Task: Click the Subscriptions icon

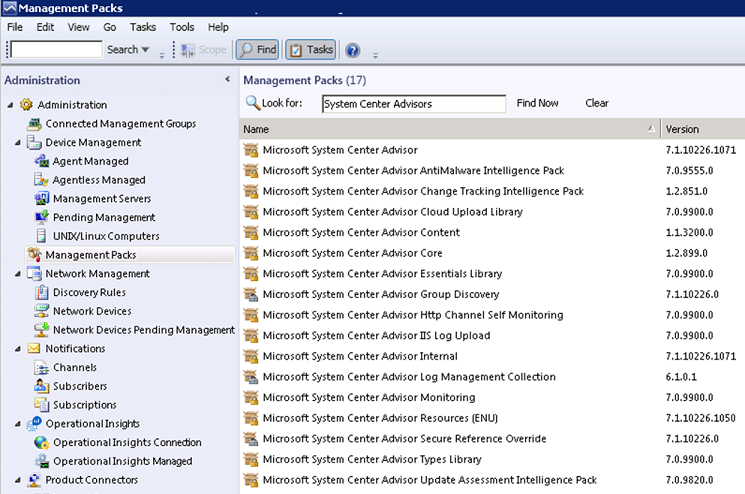Action: [42, 405]
